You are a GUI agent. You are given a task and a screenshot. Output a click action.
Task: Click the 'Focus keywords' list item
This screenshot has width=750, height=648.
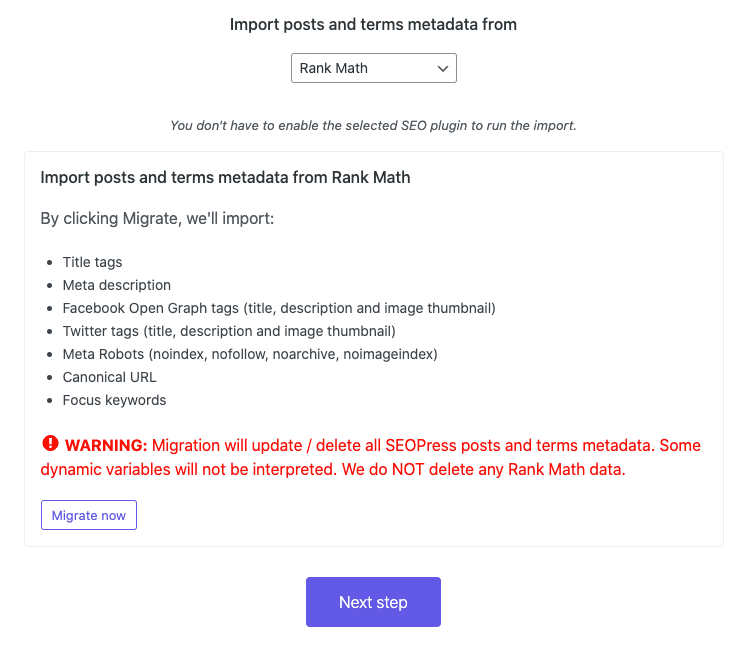pos(114,400)
